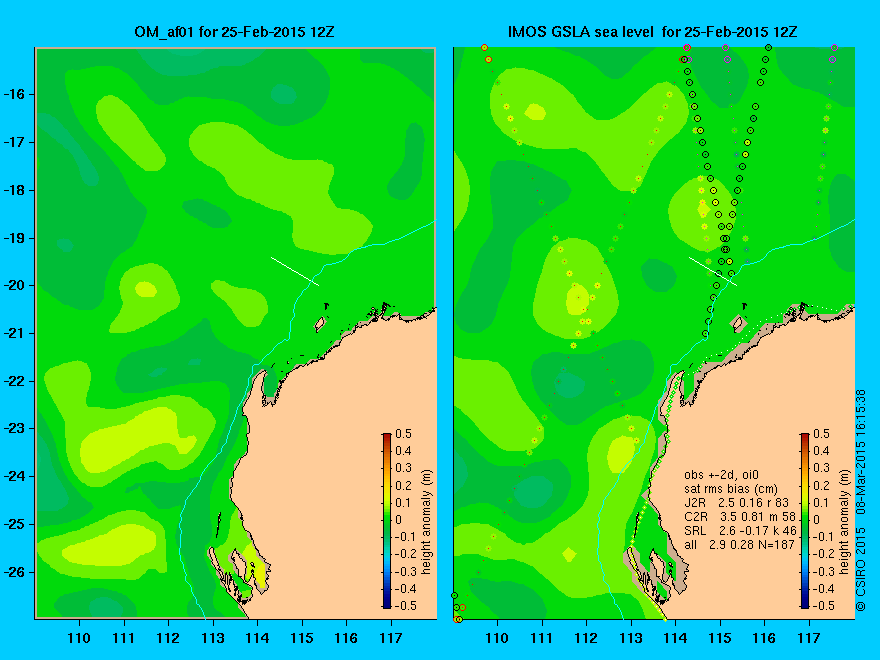Click longitude 116 under the OM_af01 map
The height and width of the screenshot is (660, 880).
click(x=346, y=638)
